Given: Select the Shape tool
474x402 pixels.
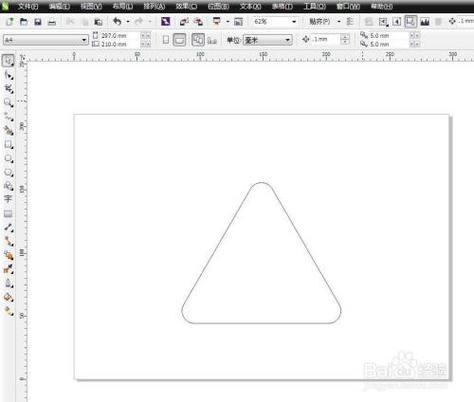Looking at the screenshot, I should [x=9, y=75].
